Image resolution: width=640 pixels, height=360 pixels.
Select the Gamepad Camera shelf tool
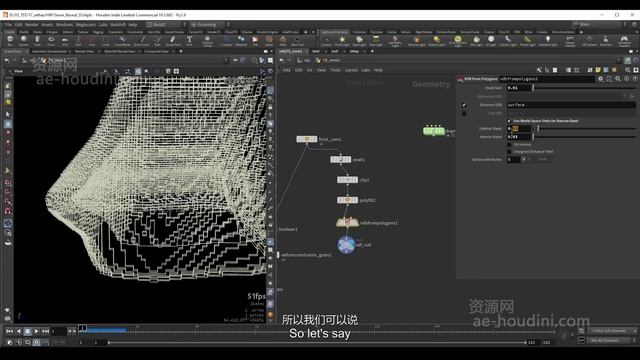tap(624, 40)
